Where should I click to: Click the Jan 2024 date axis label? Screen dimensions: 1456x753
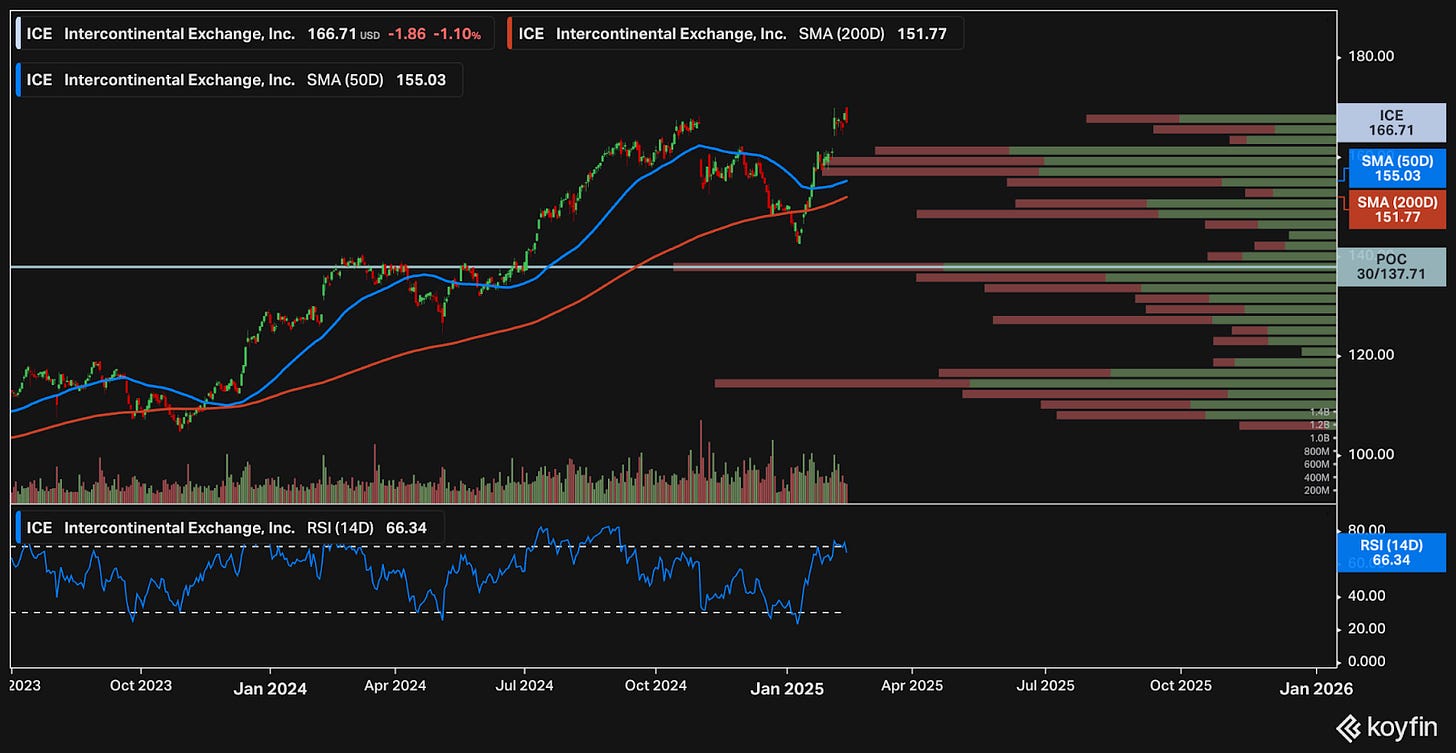click(270, 688)
